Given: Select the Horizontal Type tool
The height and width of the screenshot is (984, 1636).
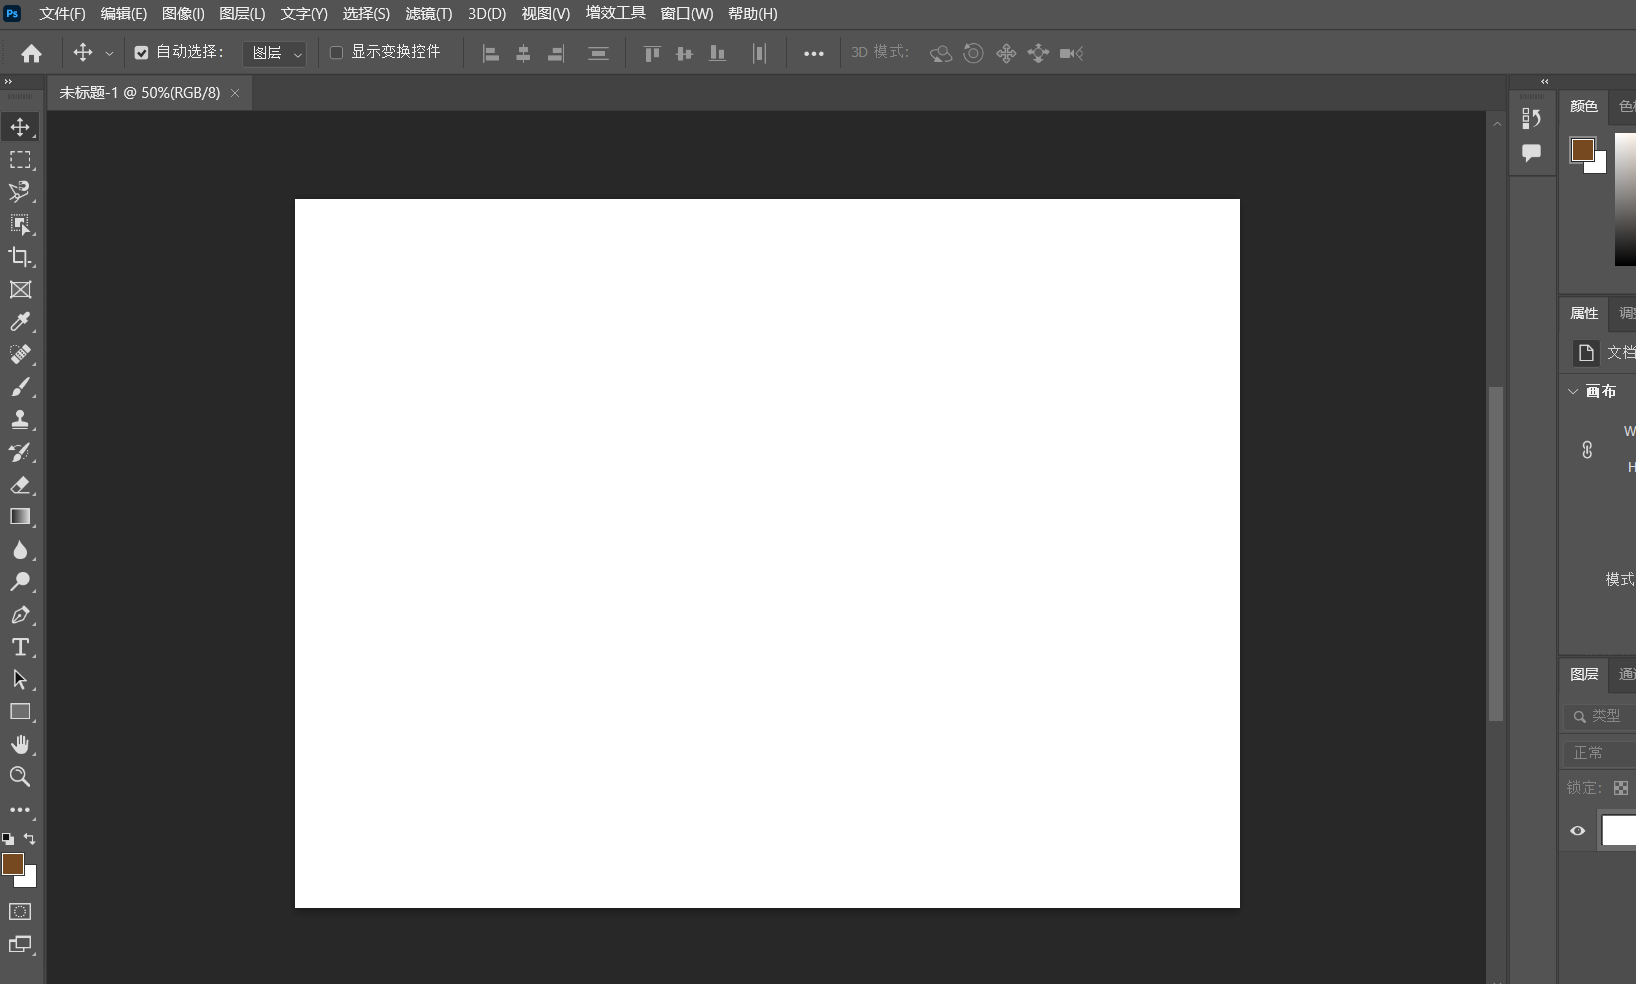Looking at the screenshot, I should (20, 648).
